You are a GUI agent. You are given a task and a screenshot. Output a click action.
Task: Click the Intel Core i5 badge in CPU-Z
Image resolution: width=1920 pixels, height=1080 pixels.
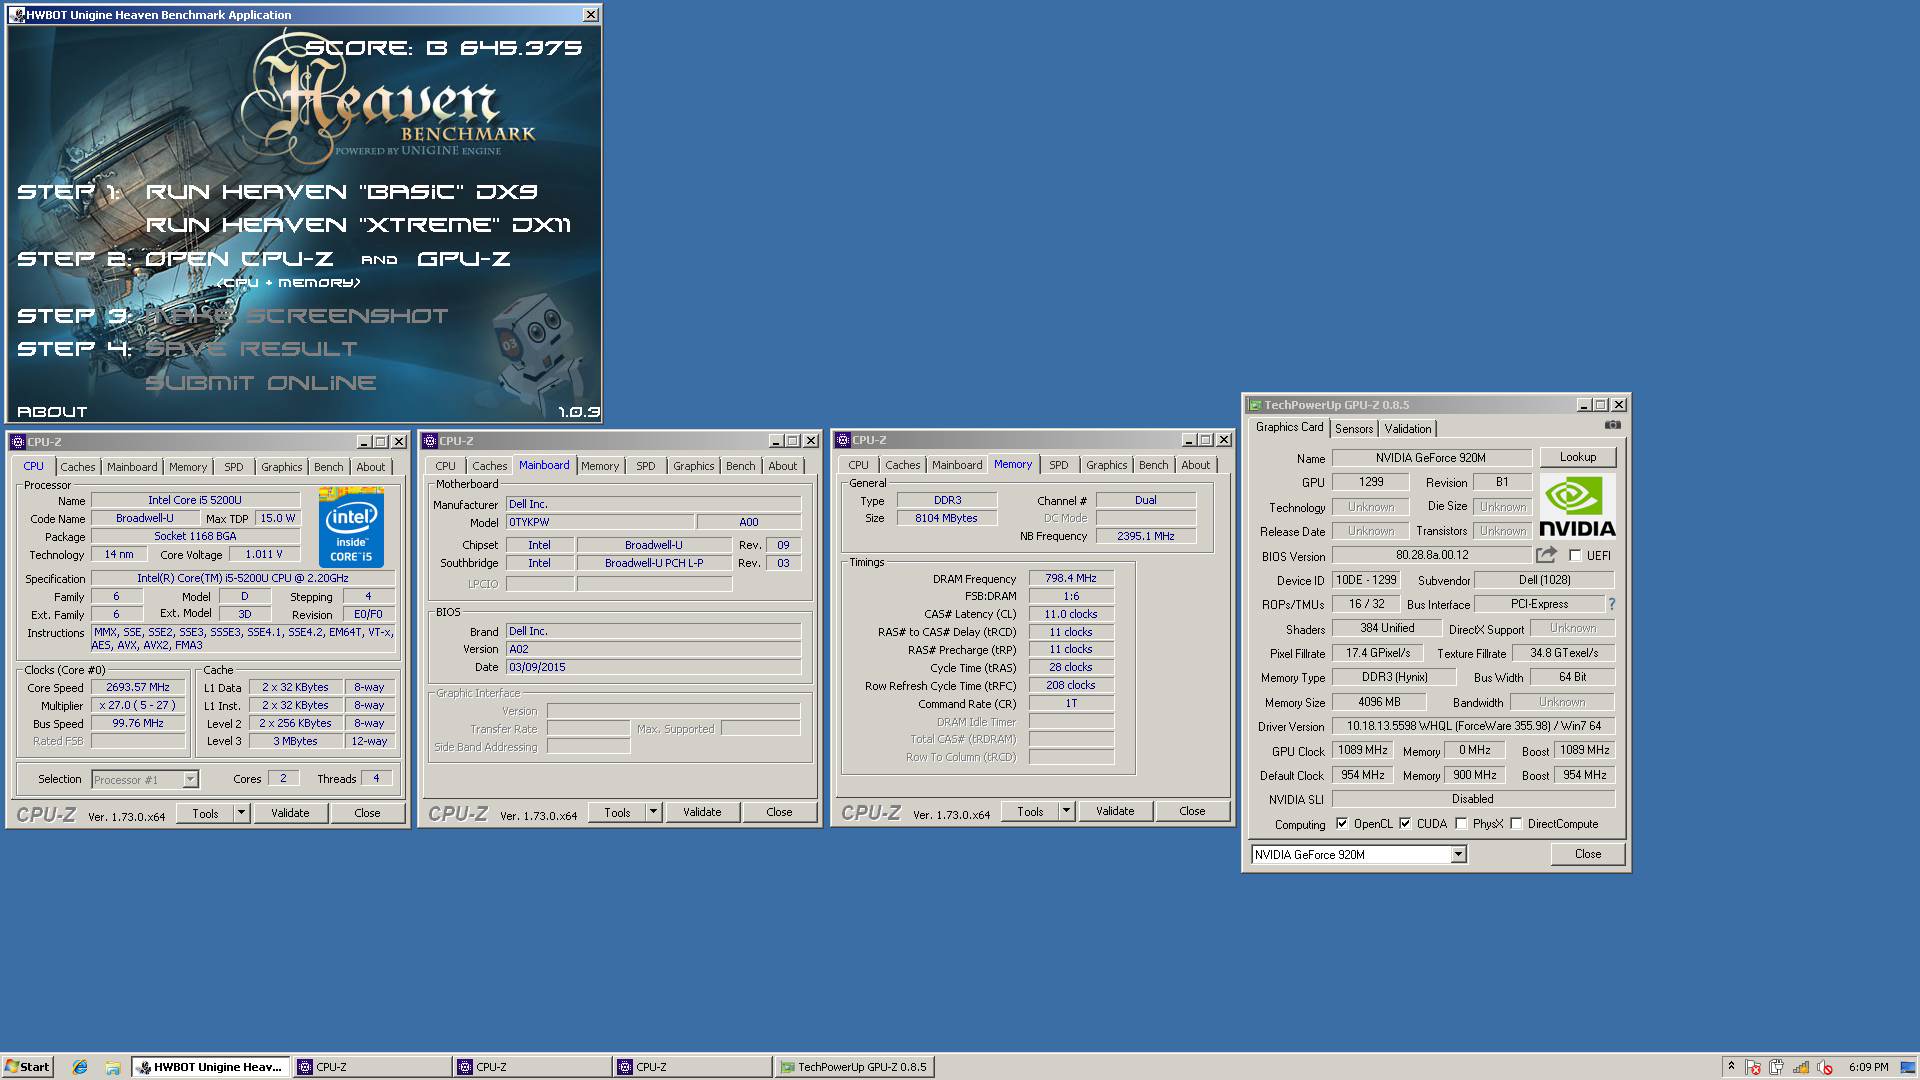pyautogui.click(x=351, y=527)
